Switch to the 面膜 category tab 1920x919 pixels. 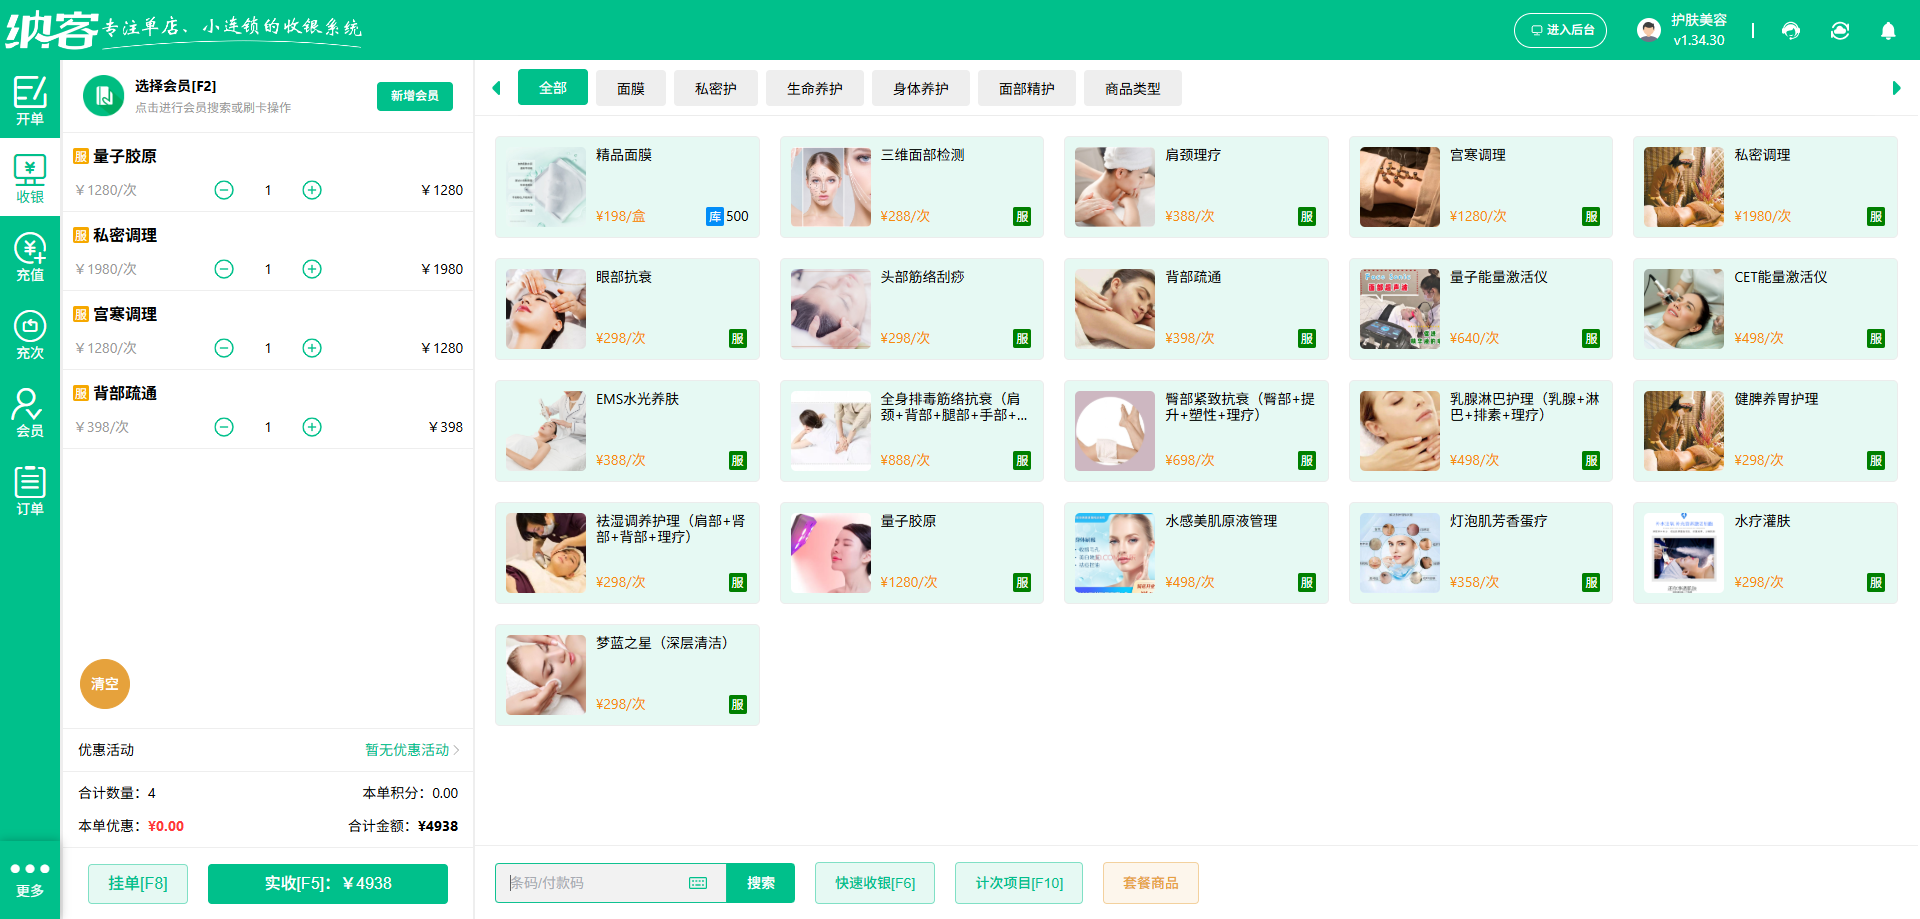[631, 87]
